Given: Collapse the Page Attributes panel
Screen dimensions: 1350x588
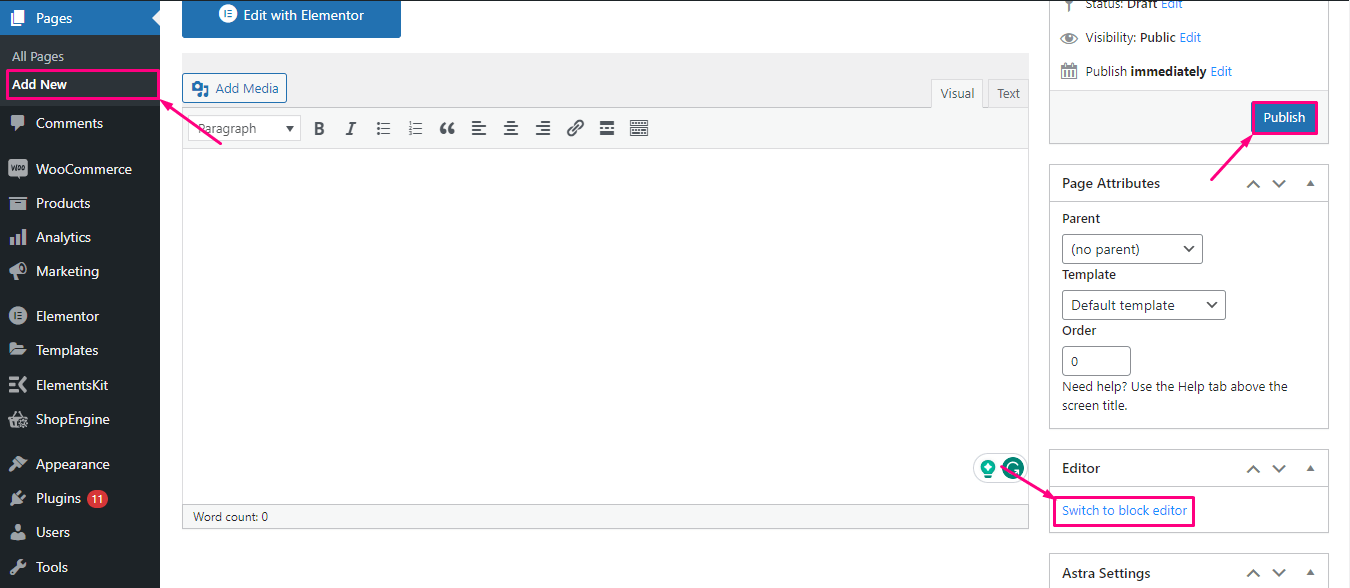Looking at the screenshot, I should (1310, 183).
